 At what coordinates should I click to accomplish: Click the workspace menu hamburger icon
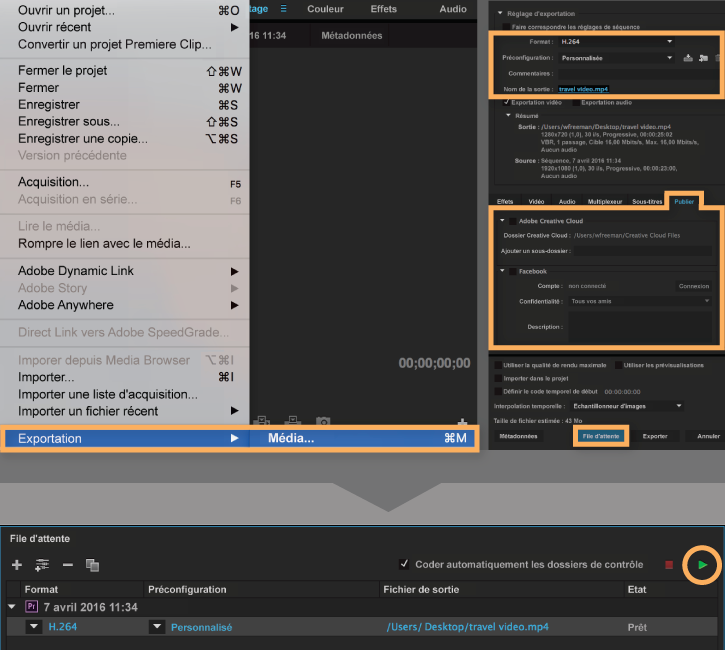283,9
